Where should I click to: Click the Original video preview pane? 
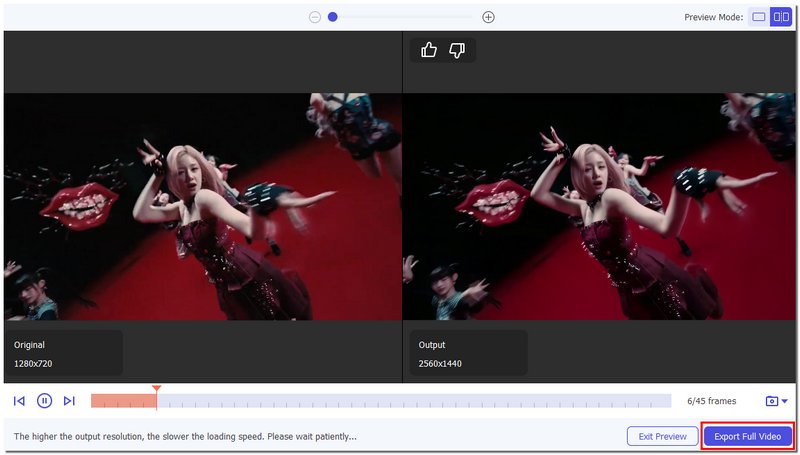pyautogui.click(x=202, y=207)
